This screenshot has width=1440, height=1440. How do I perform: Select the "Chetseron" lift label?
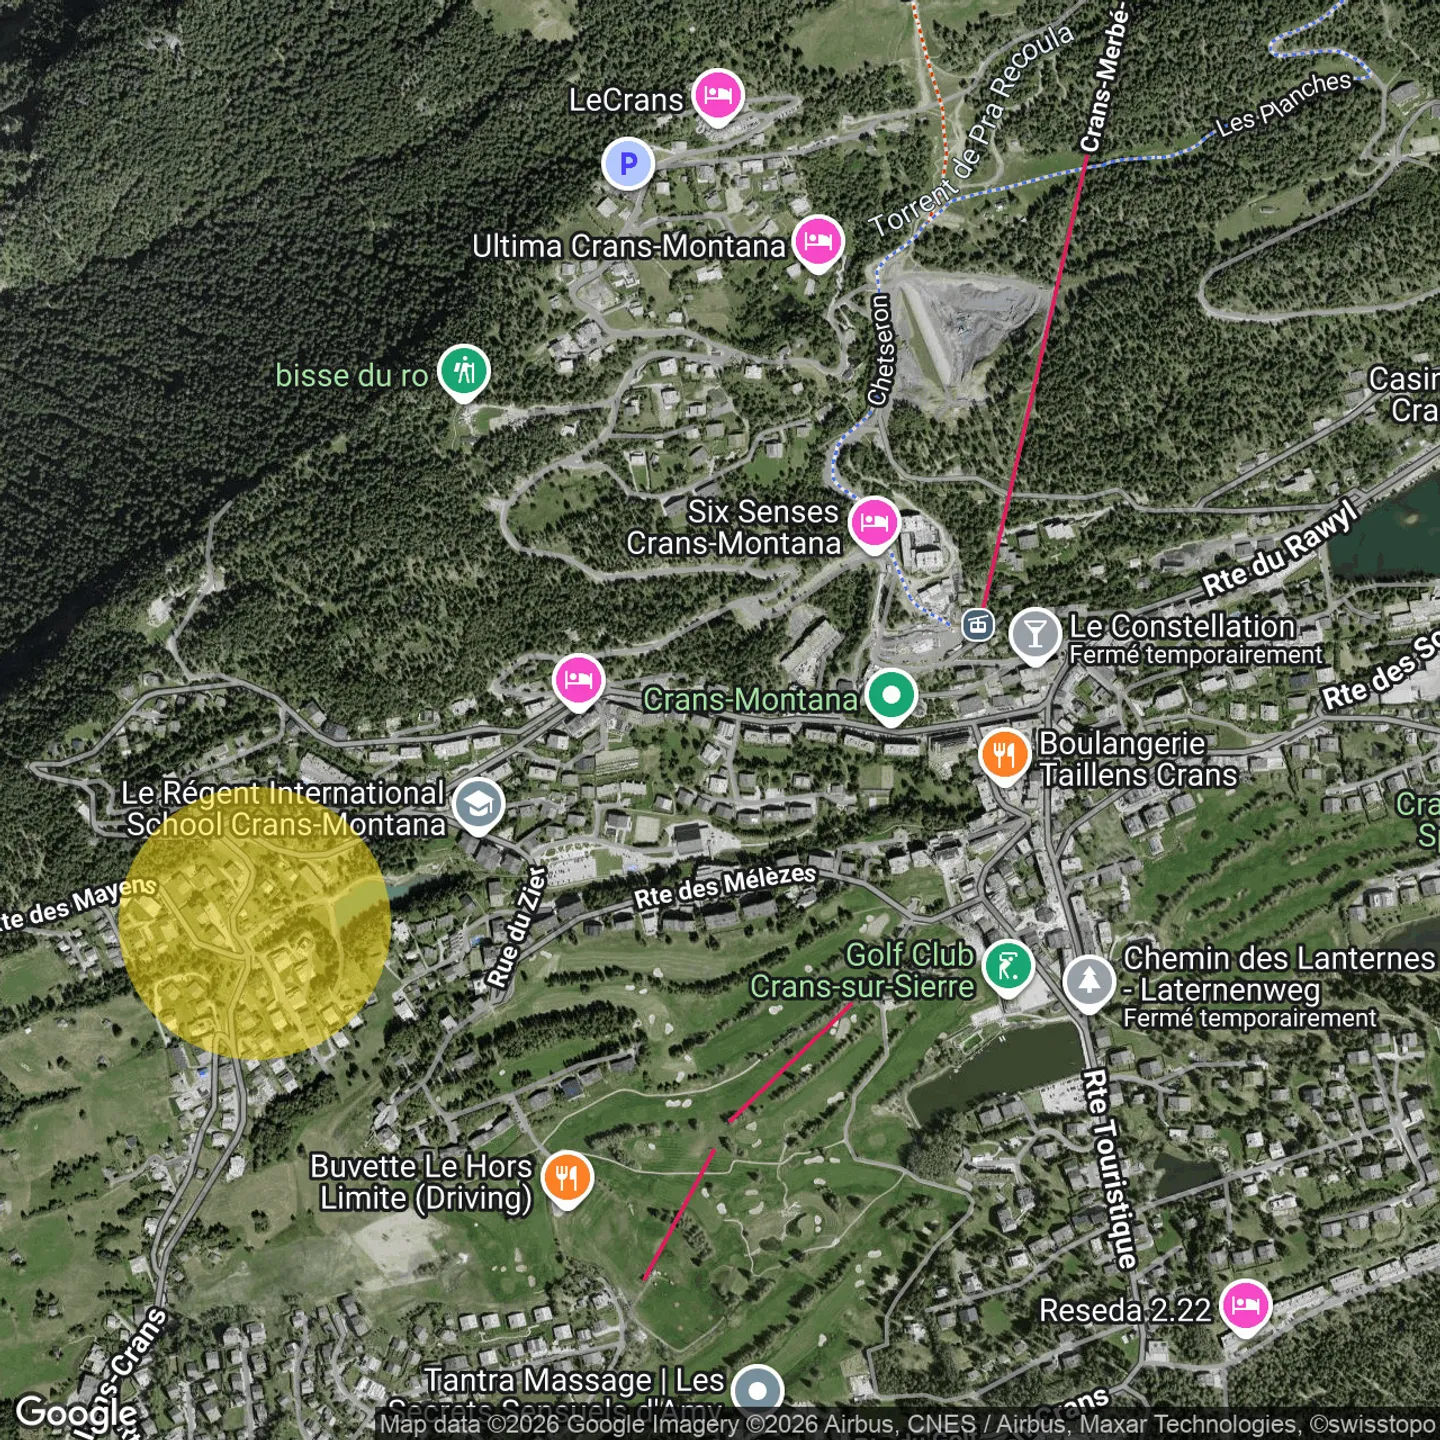[879, 350]
